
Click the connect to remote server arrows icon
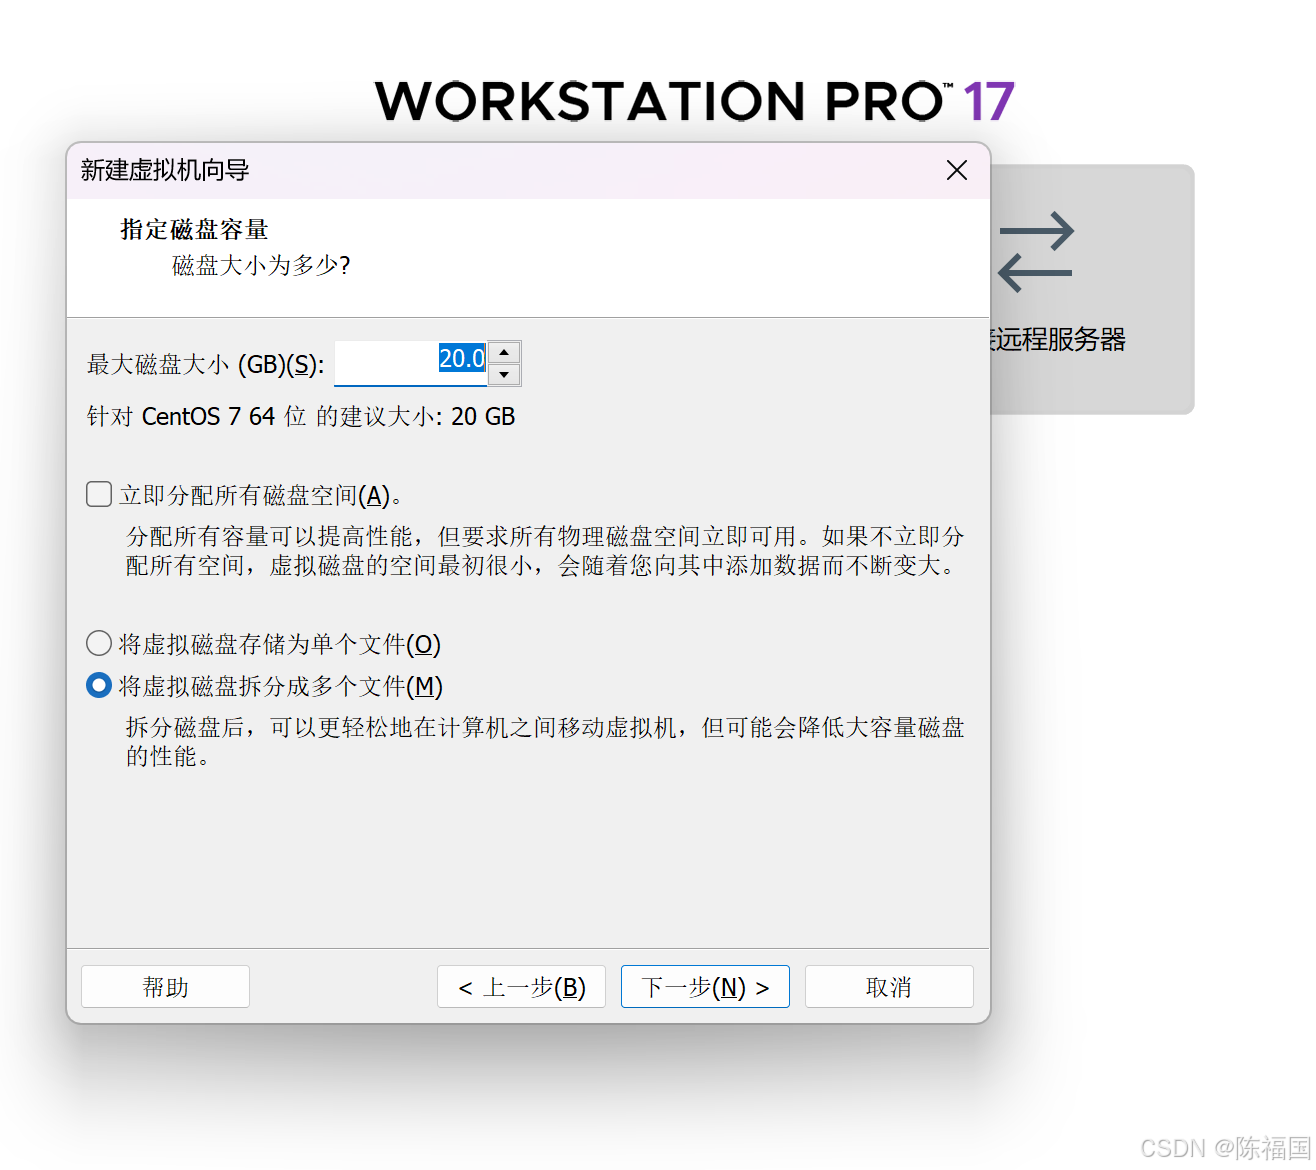point(1036,252)
